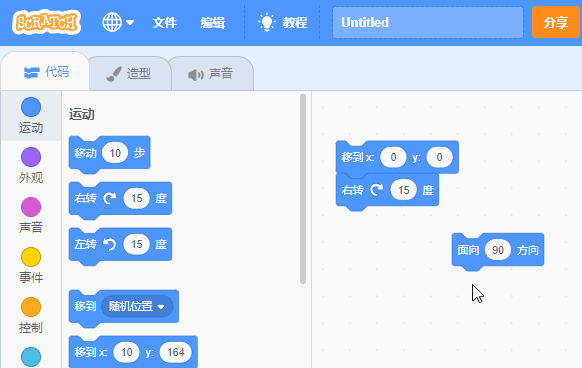Screen dimensions: 582x368
Task: Click x value 0 in workspace 移到 block
Action: [x=393, y=157]
